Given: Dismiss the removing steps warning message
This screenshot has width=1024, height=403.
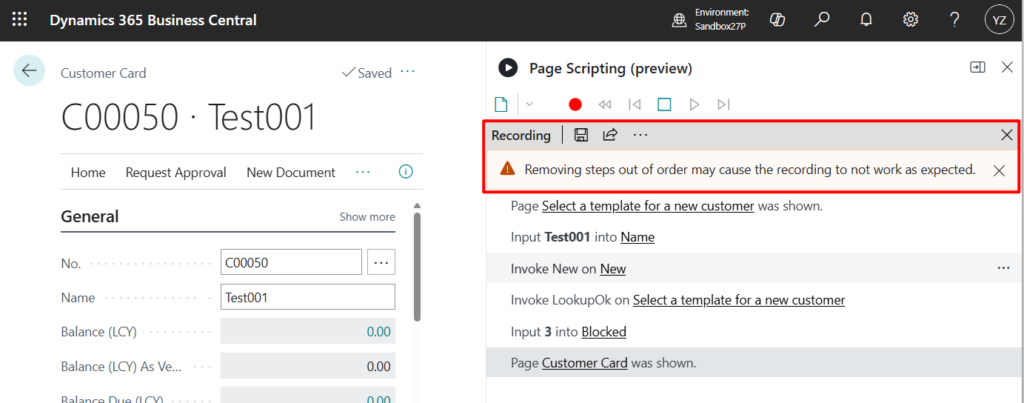Looking at the screenshot, I should [998, 170].
